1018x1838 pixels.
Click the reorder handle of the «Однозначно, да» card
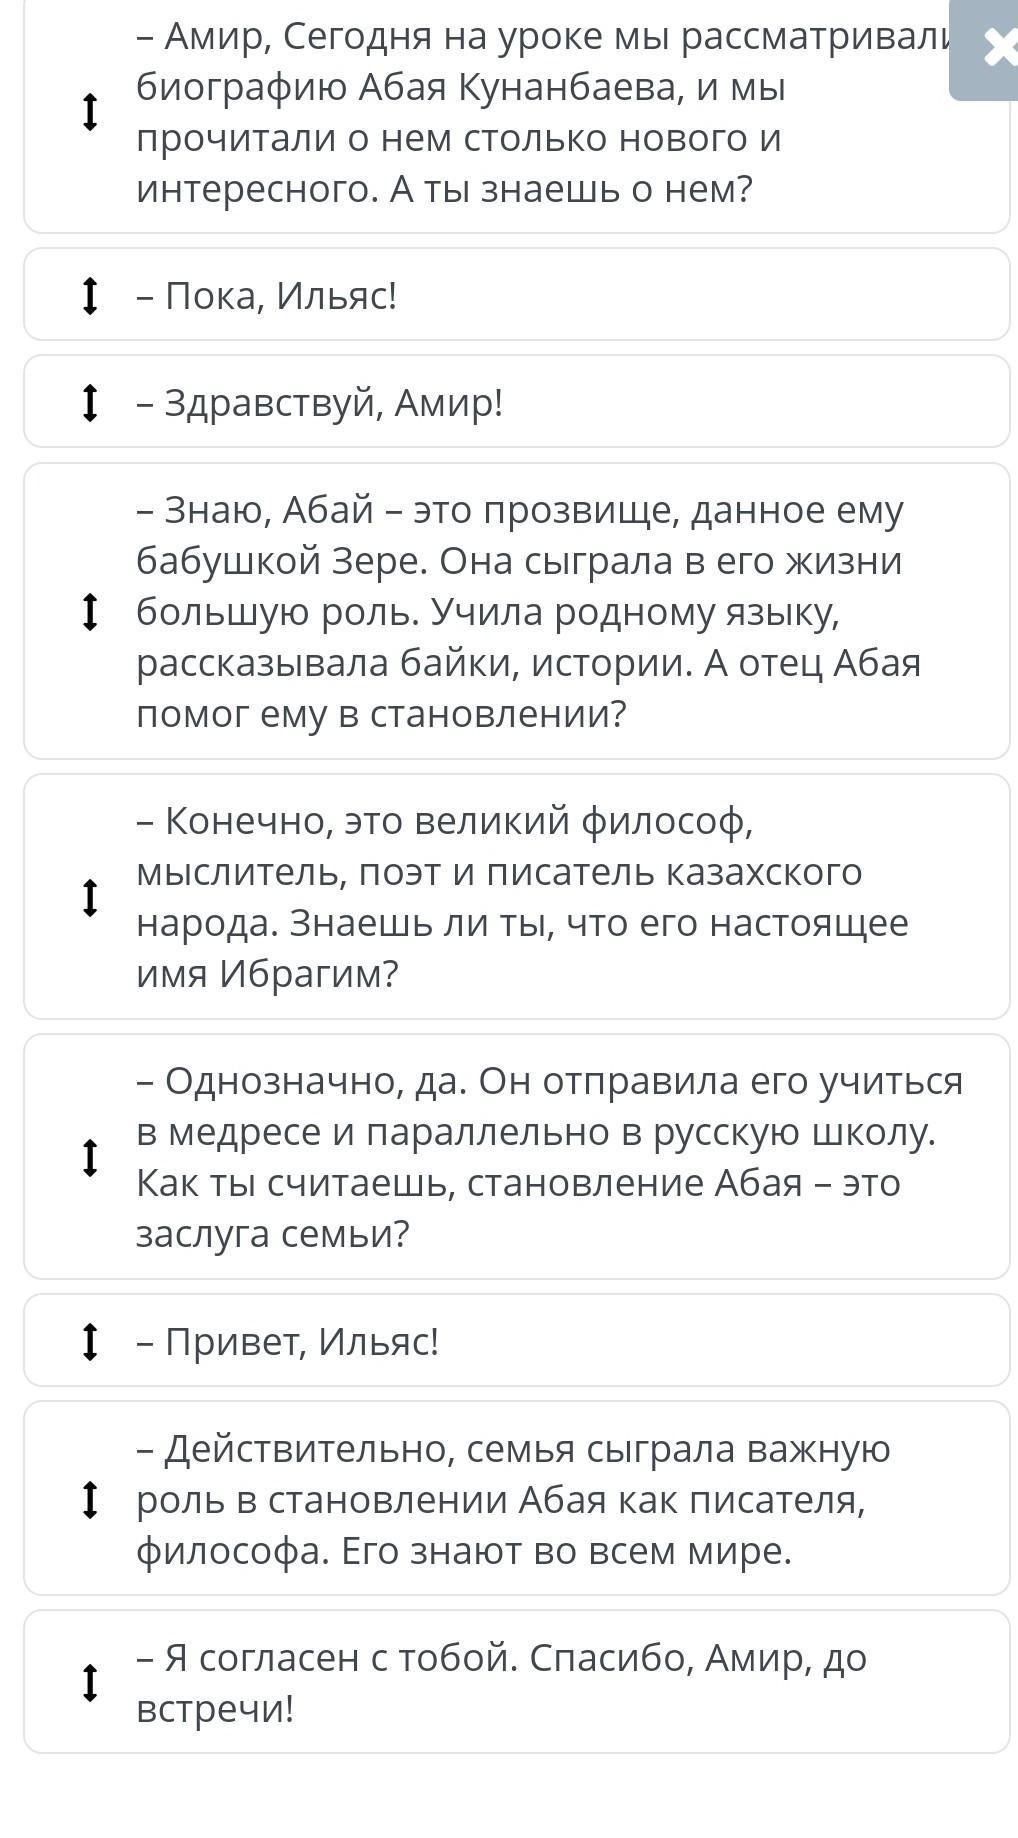pyautogui.click(x=90, y=1157)
